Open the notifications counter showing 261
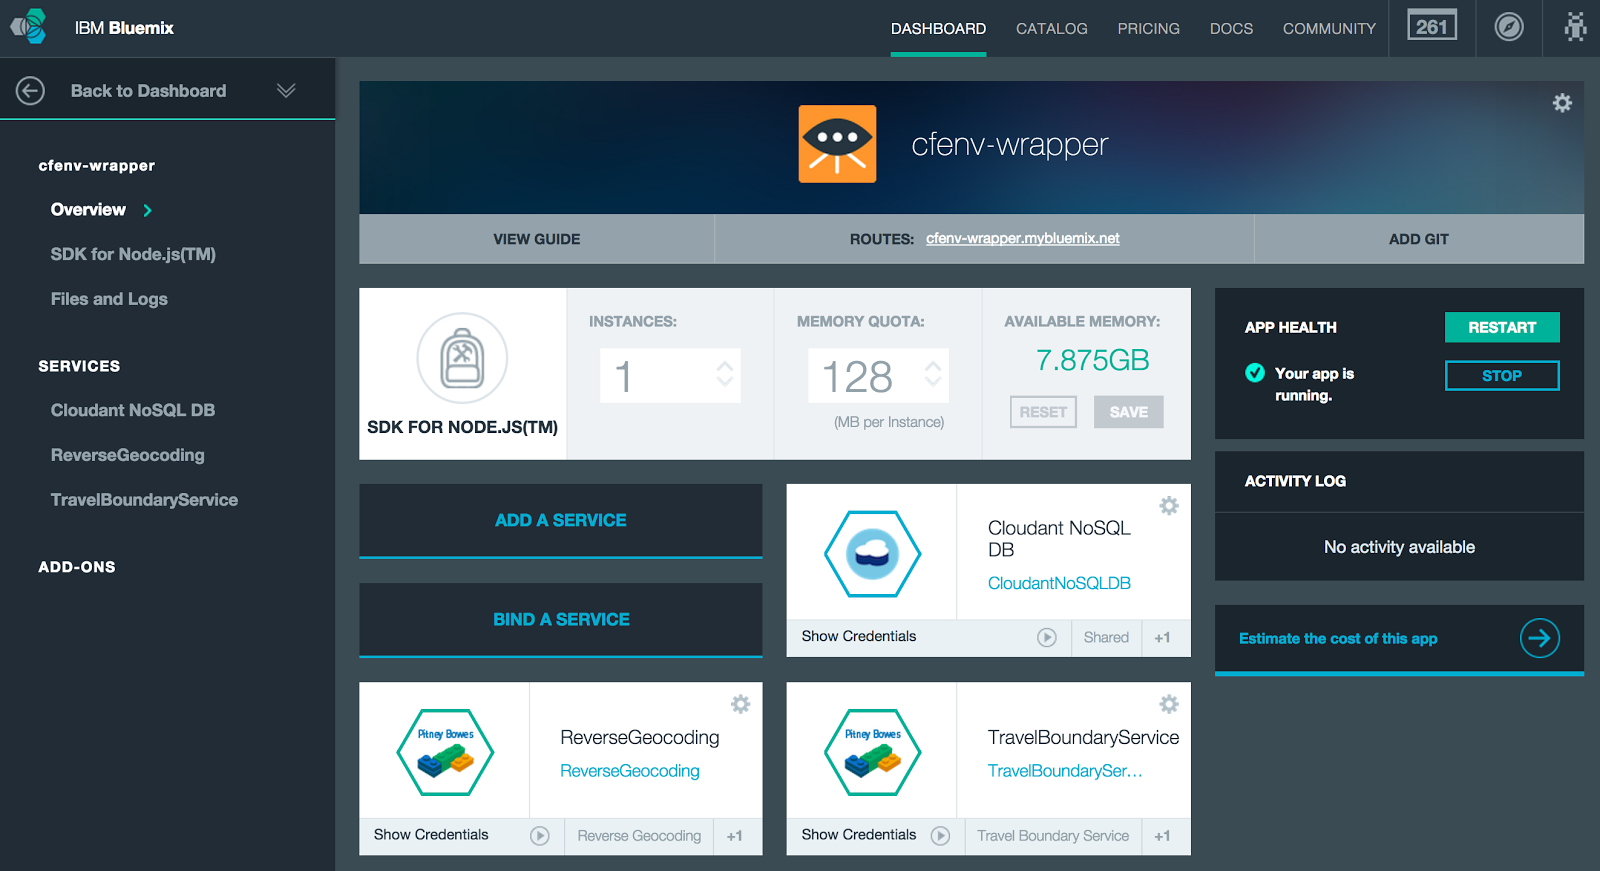 1432,26
